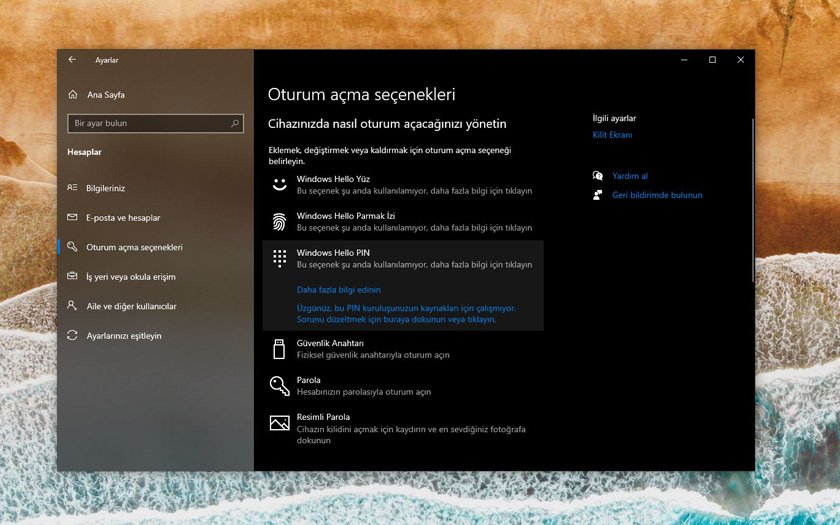
Task: Open Bilgileriniz in the sidebar
Action: 105,188
